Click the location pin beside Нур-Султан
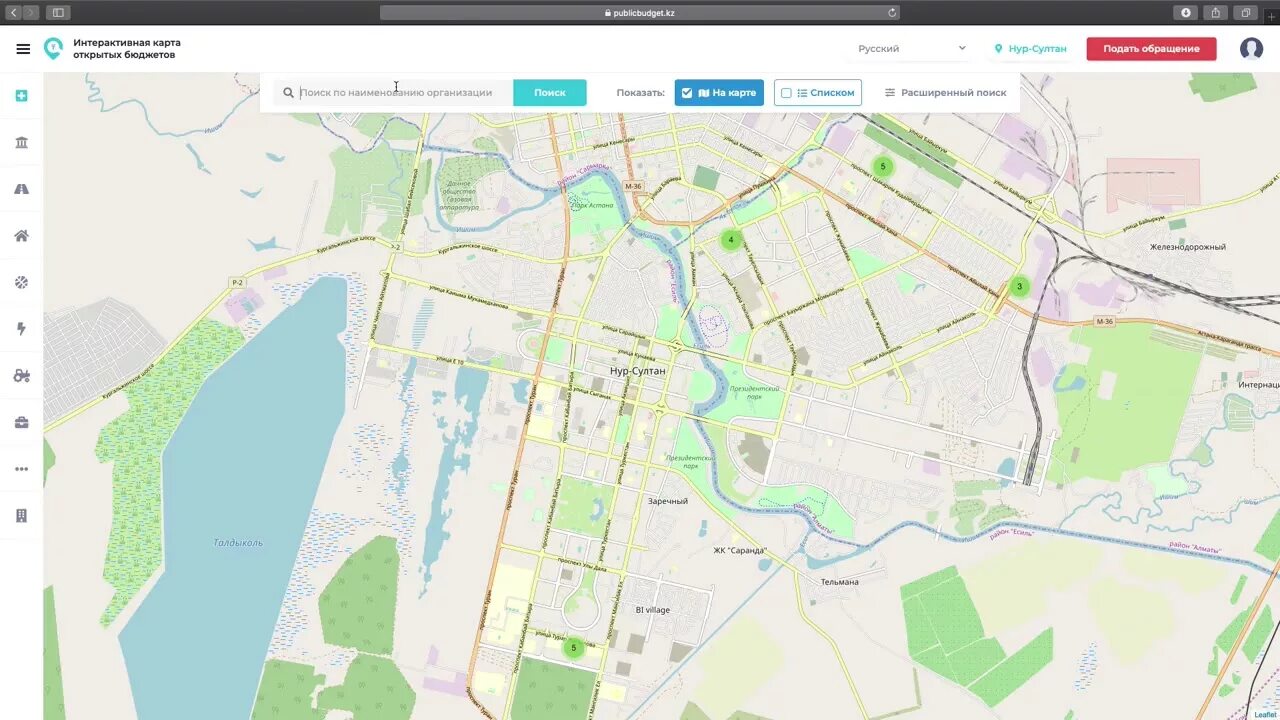This screenshot has height=720, width=1280. (x=998, y=49)
